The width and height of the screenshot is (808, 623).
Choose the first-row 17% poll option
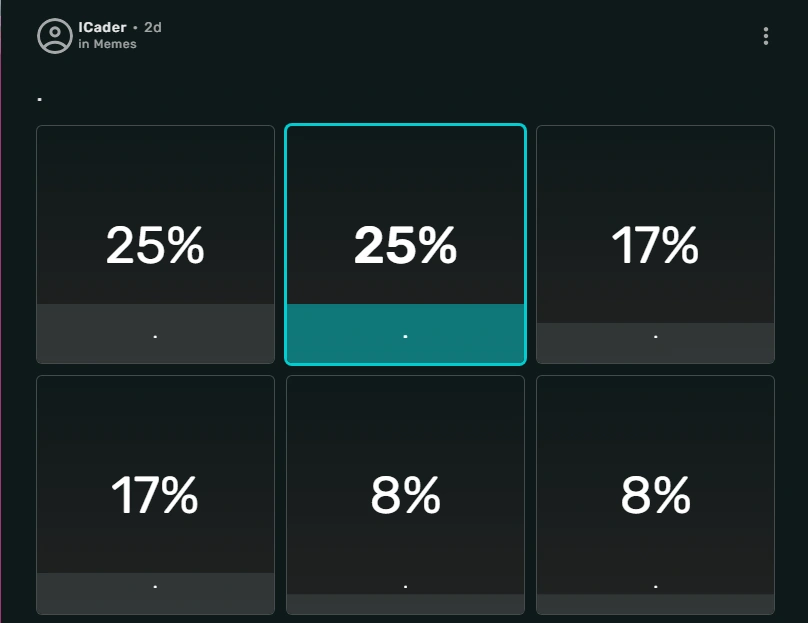(655, 245)
